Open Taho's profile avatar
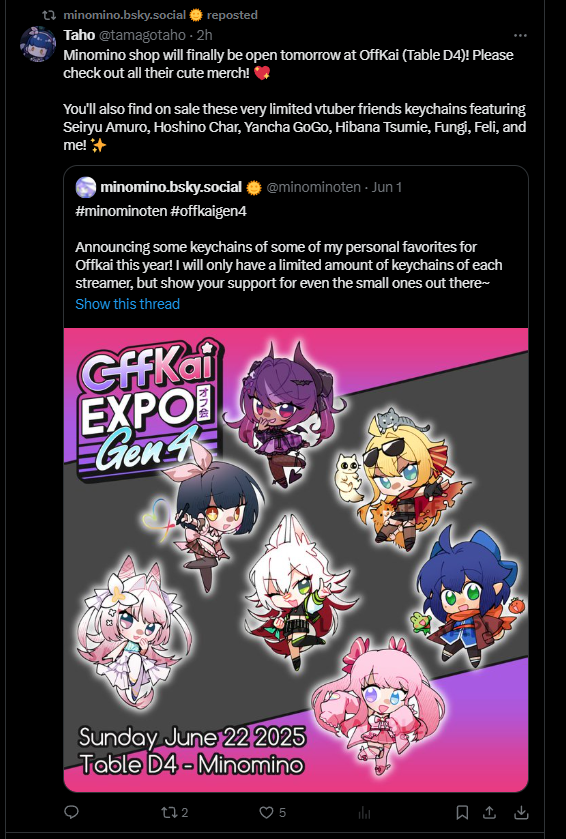The image size is (566, 839). coord(38,44)
